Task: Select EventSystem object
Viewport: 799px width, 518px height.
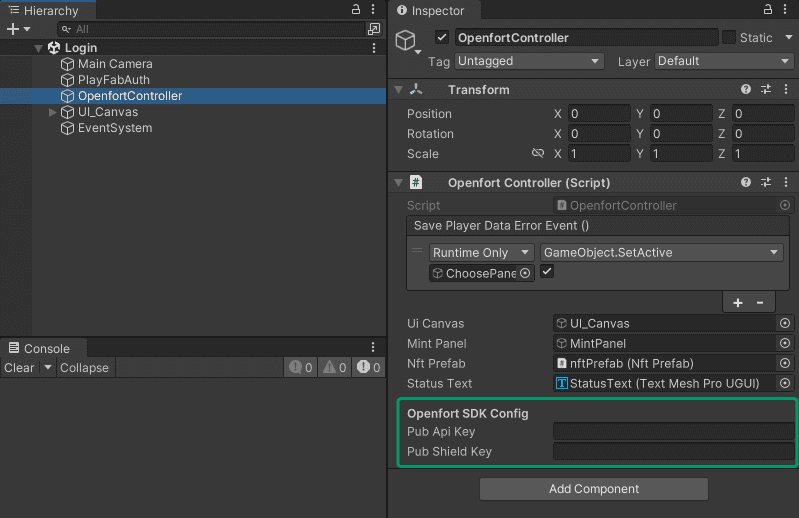Action: (115, 128)
